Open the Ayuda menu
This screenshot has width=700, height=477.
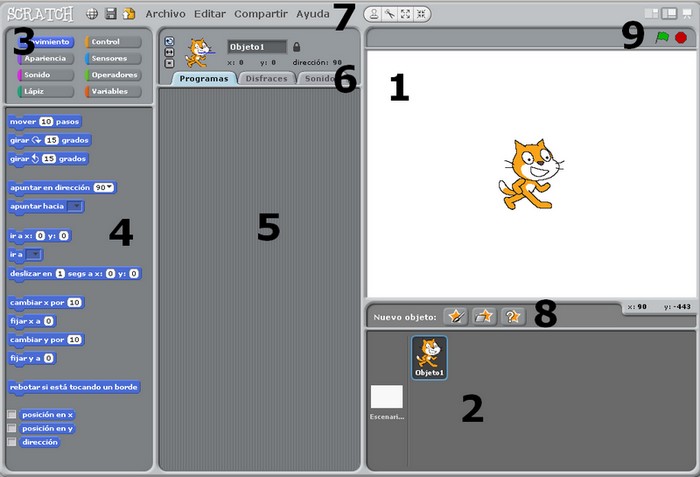pos(312,14)
